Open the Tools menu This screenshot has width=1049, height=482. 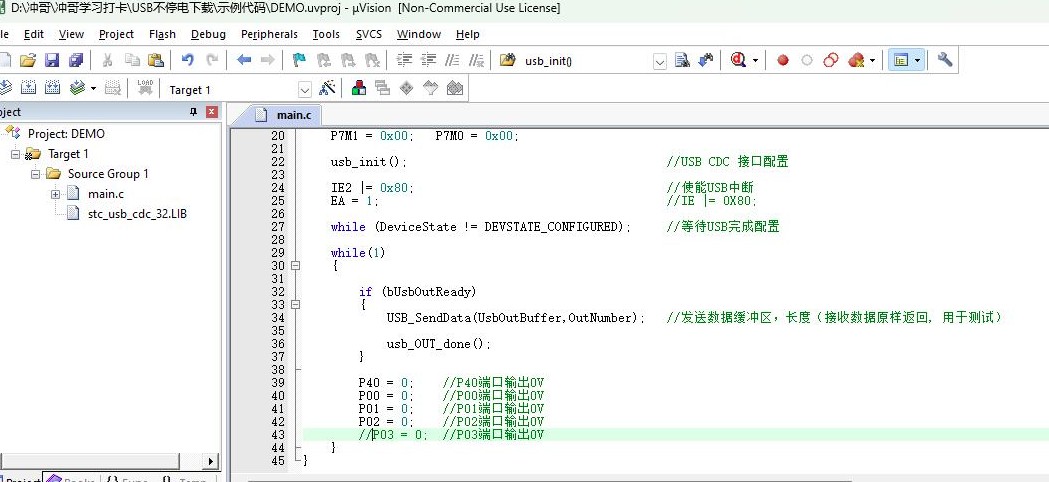click(x=326, y=34)
